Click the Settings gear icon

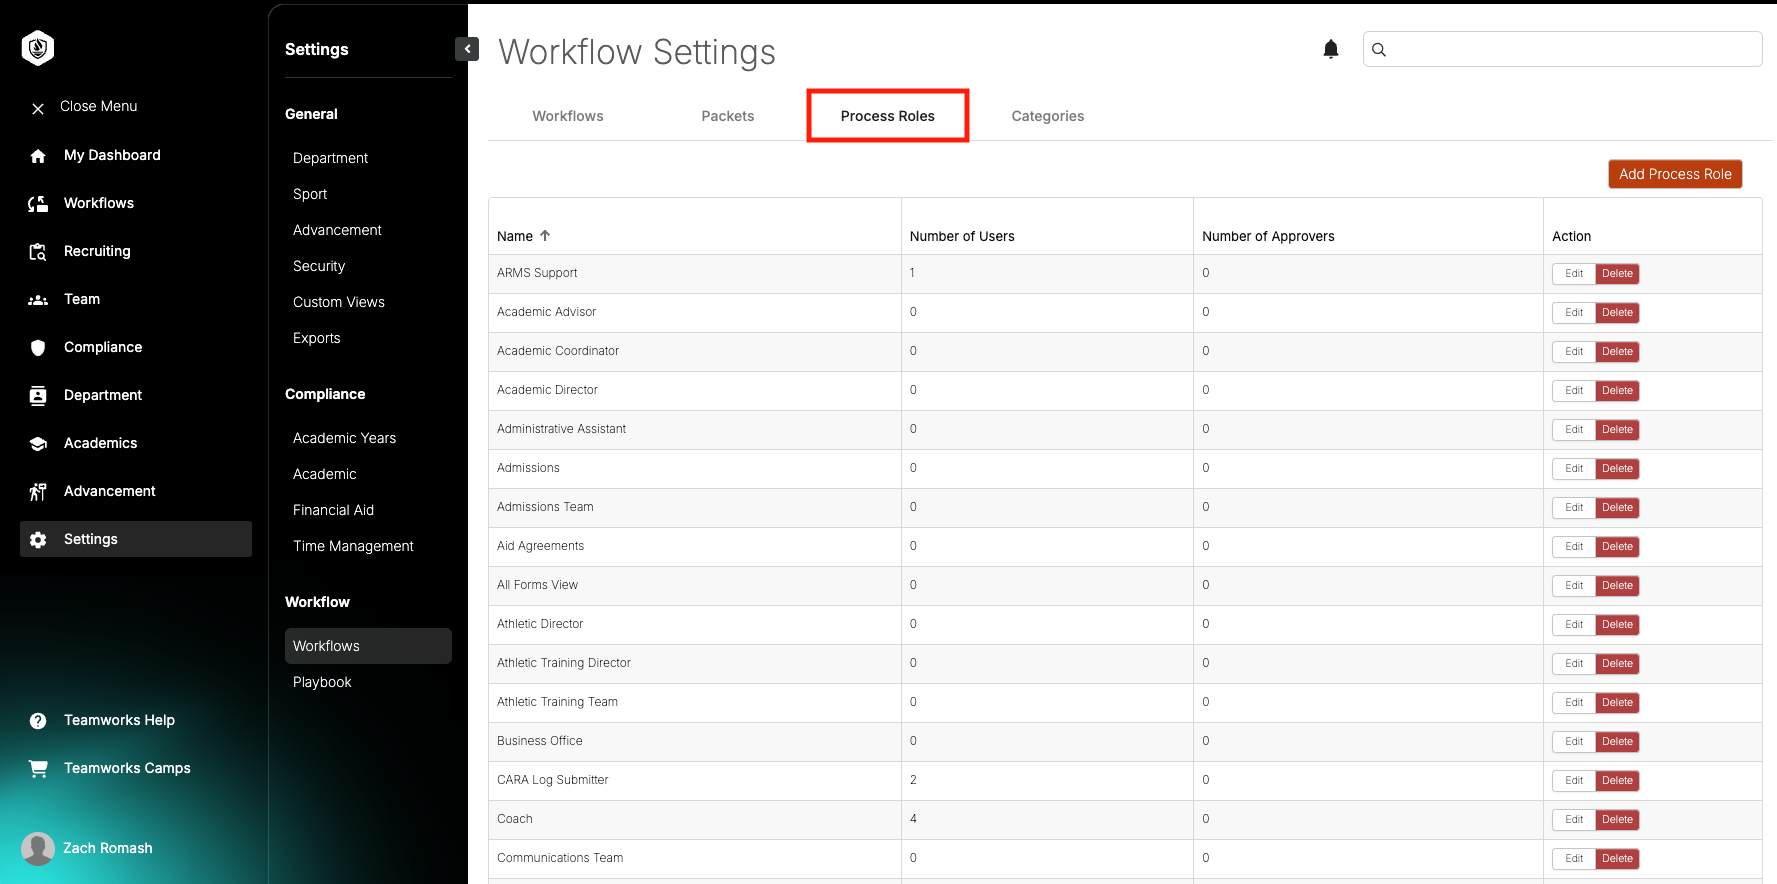click(x=38, y=540)
